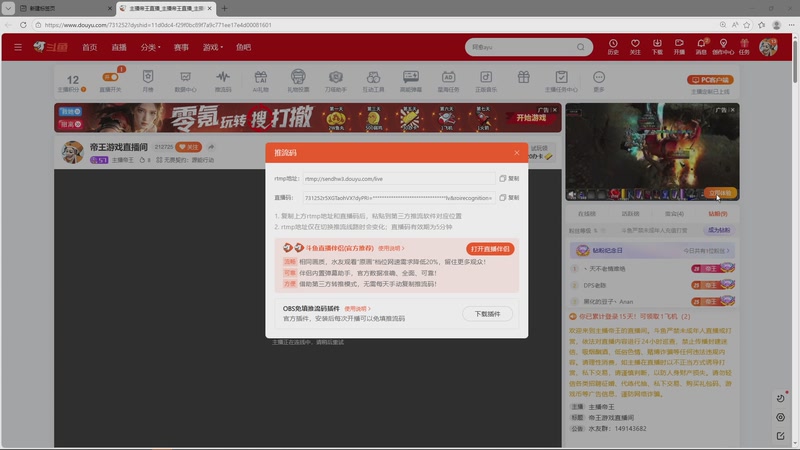Click 立即体验 on the side game ad
The width and height of the screenshot is (800, 450).
tap(720, 193)
